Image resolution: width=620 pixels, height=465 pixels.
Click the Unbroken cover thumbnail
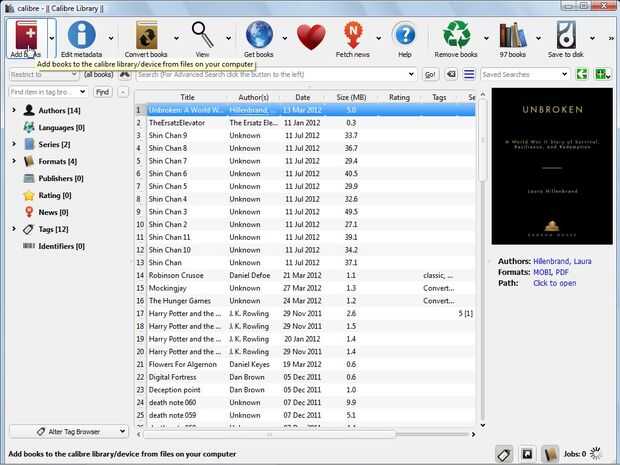click(x=552, y=166)
